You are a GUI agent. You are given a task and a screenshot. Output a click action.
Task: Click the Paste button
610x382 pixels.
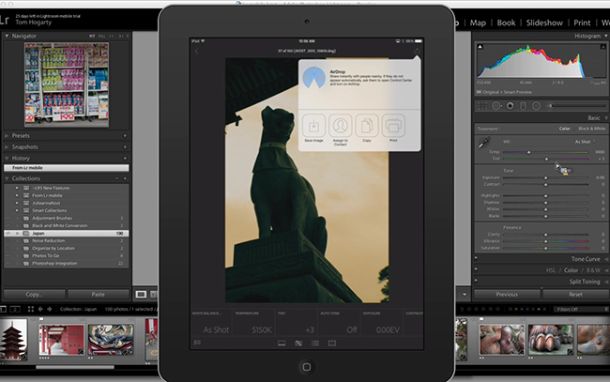pos(98,294)
